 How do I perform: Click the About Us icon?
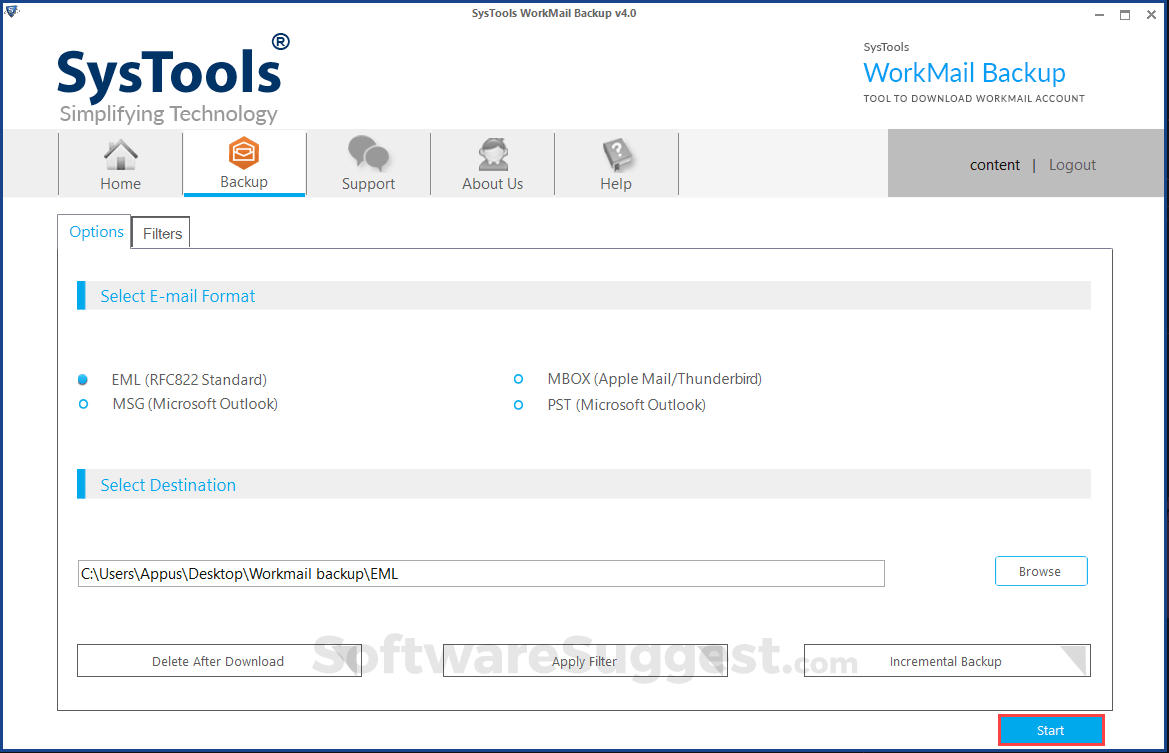pyautogui.click(x=492, y=162)
